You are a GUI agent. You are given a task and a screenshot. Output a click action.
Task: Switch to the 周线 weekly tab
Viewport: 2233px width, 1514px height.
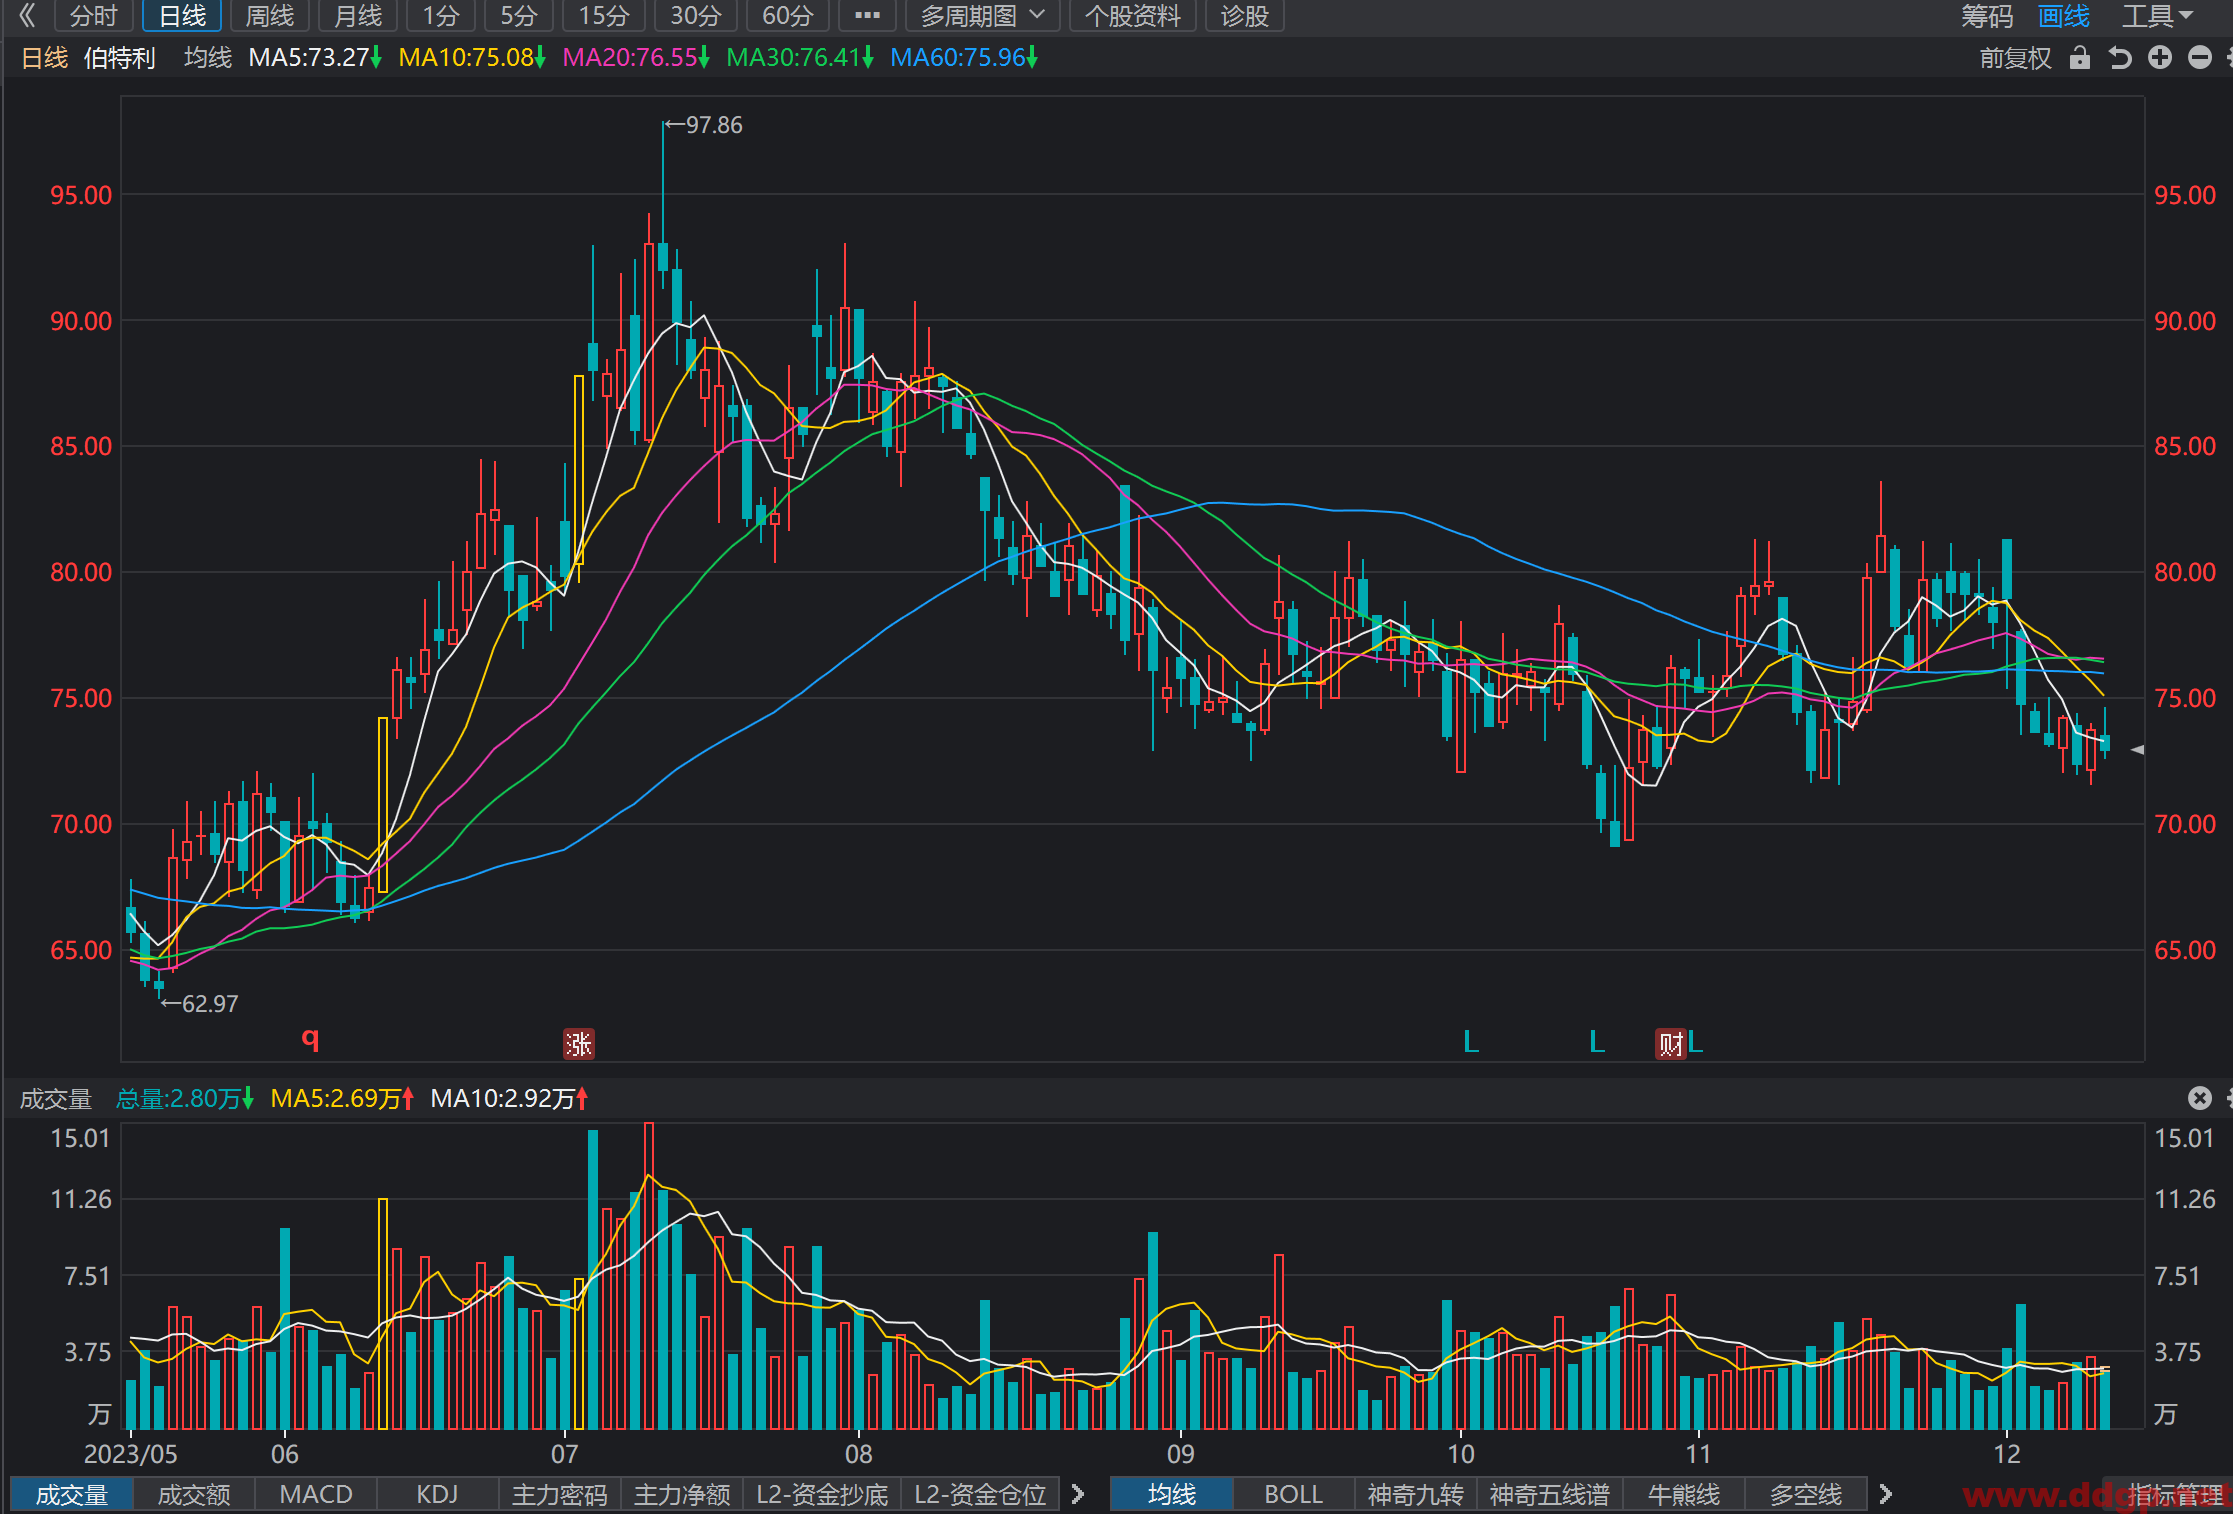click(270, 16)
